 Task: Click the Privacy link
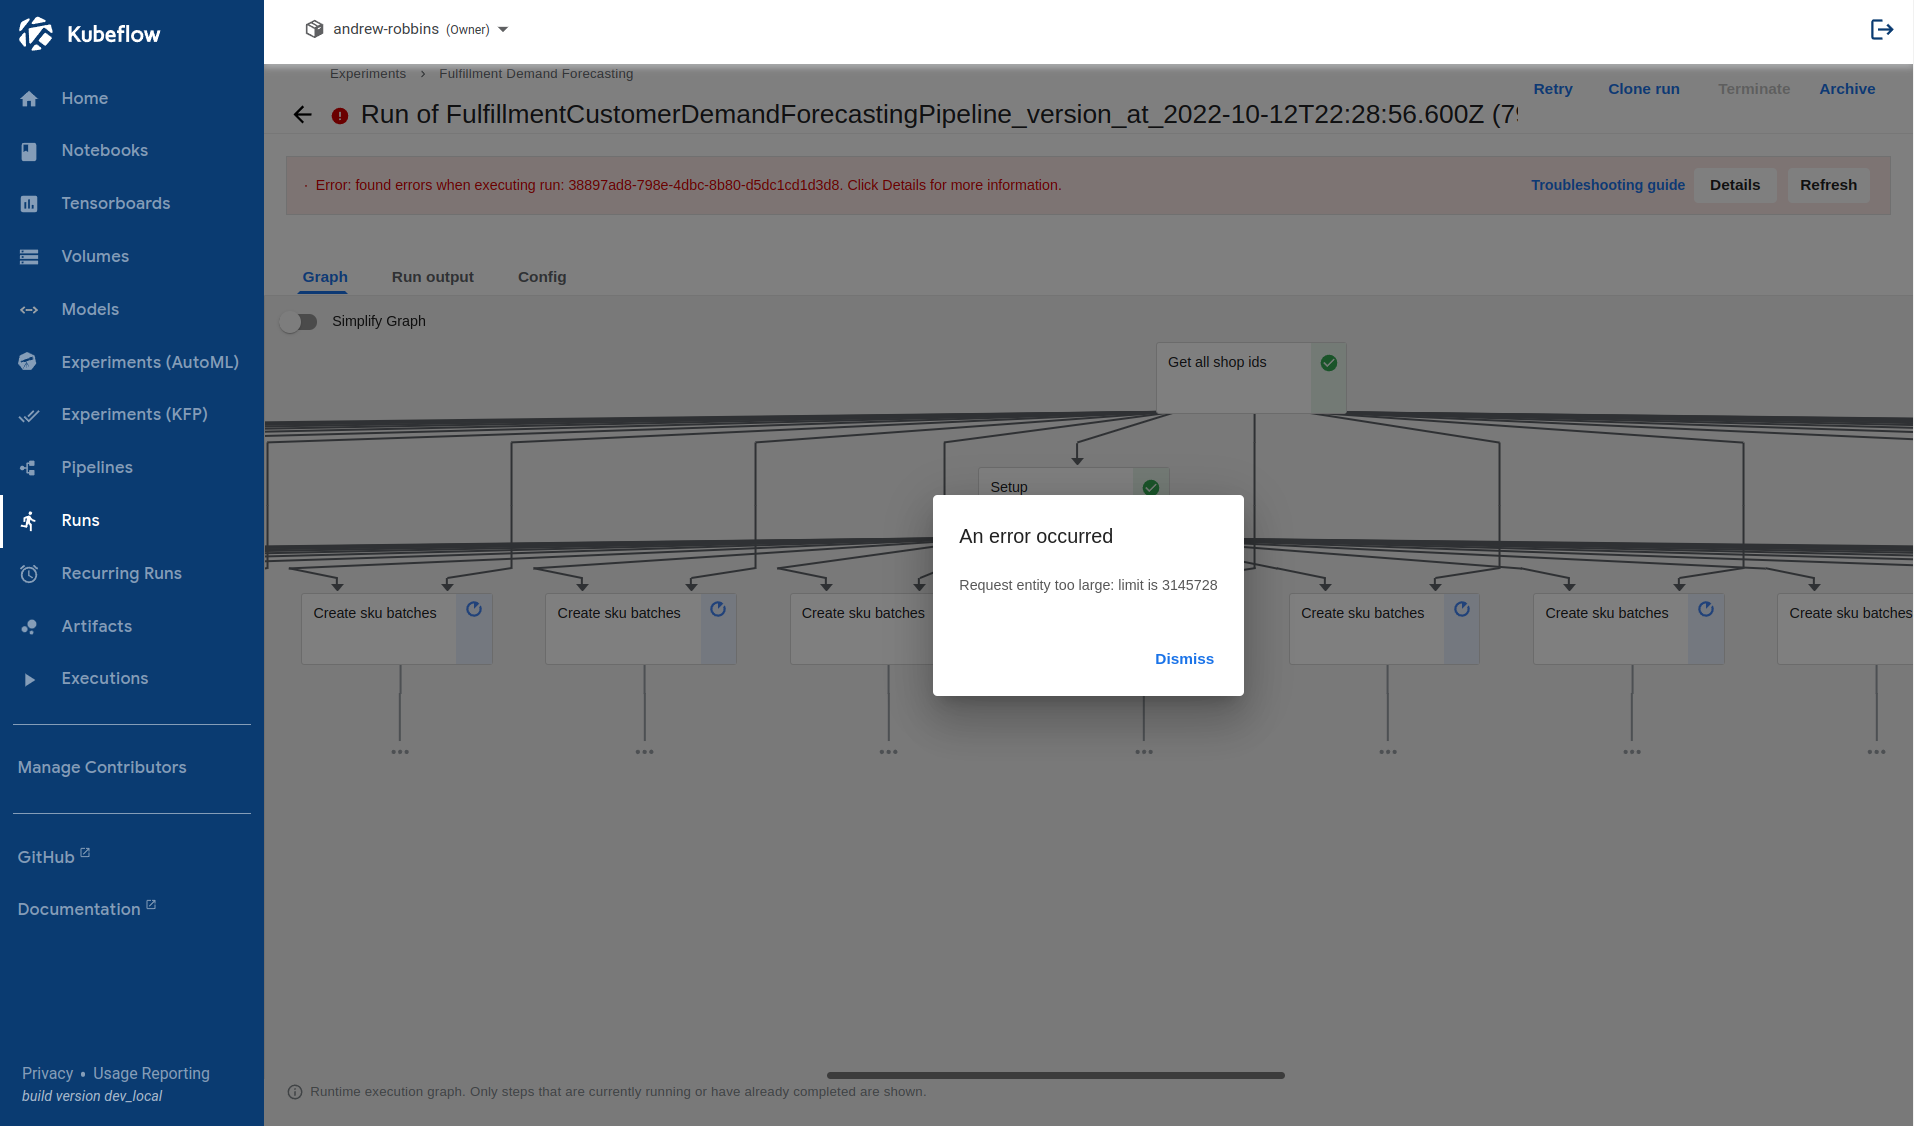[x=48, y=1074]
